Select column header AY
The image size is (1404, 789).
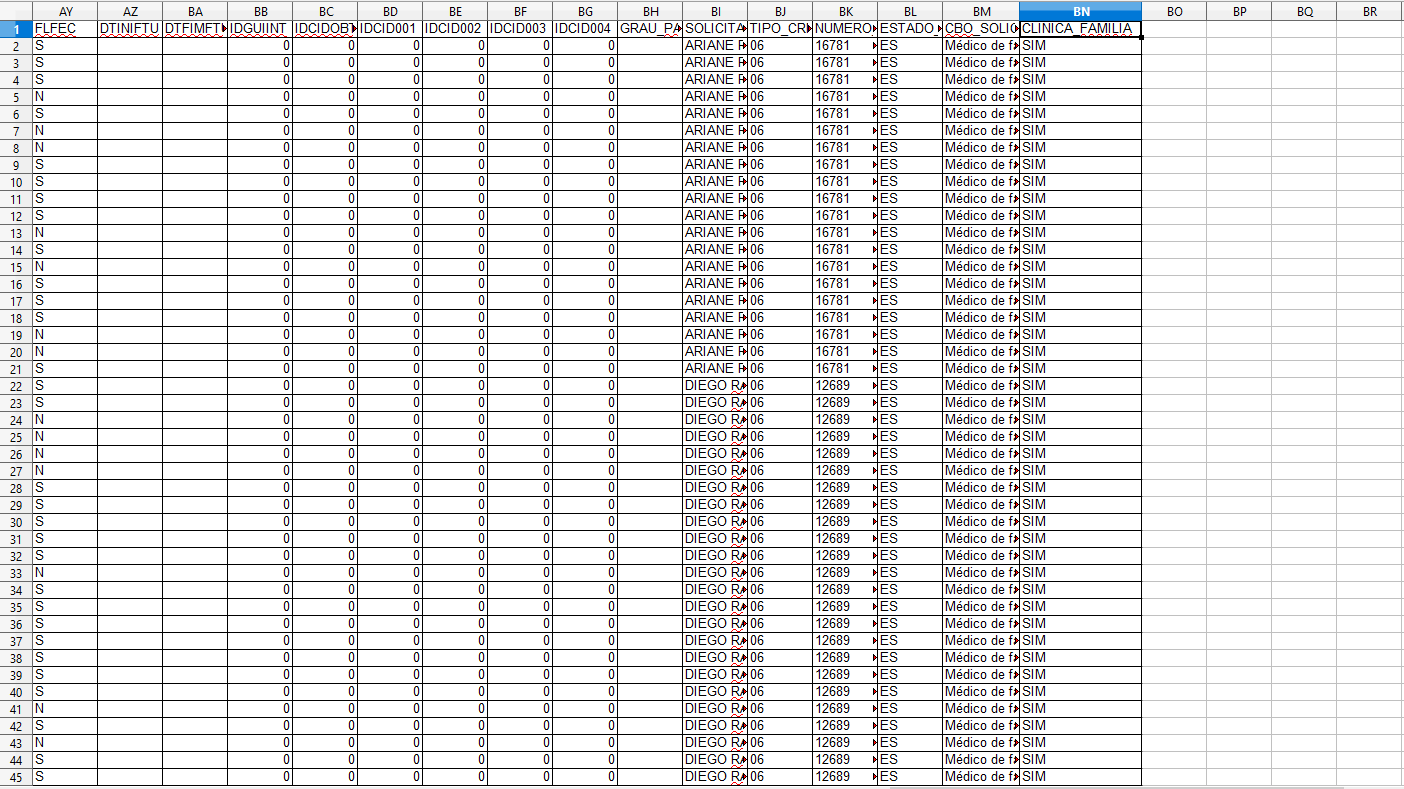click(x=65, y=11)
